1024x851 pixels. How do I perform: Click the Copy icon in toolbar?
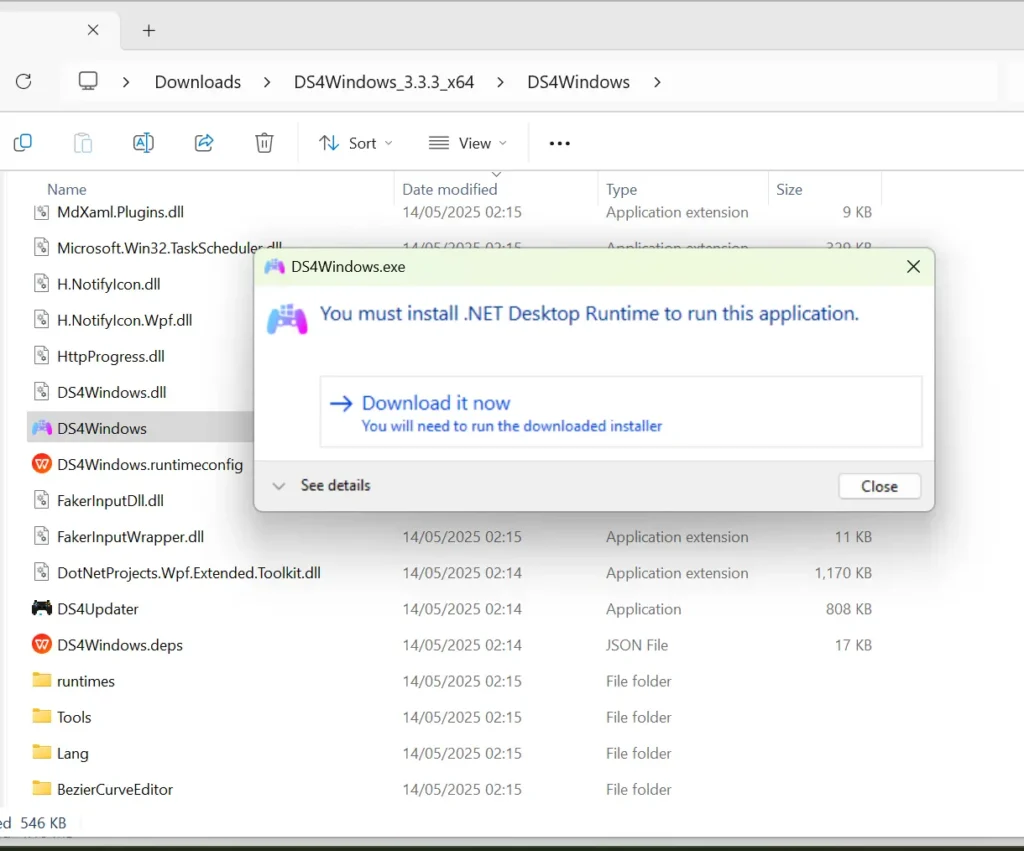[22, 143]
